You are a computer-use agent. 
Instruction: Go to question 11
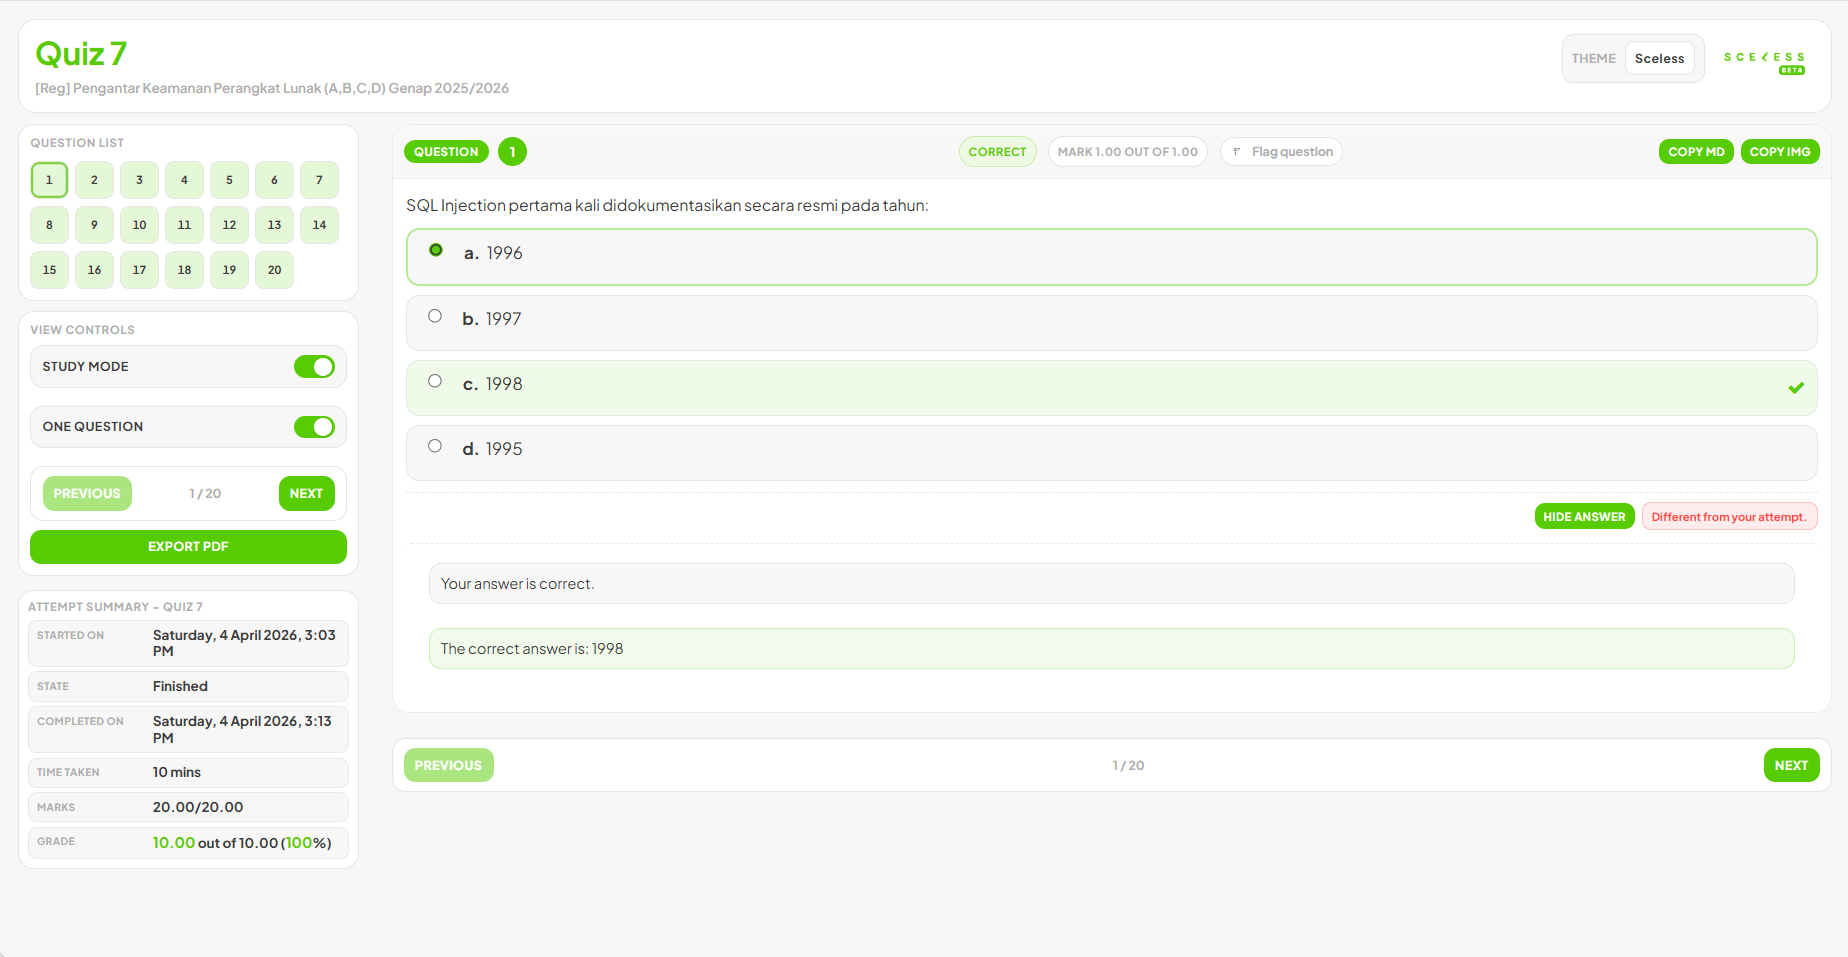coord(184,225)
